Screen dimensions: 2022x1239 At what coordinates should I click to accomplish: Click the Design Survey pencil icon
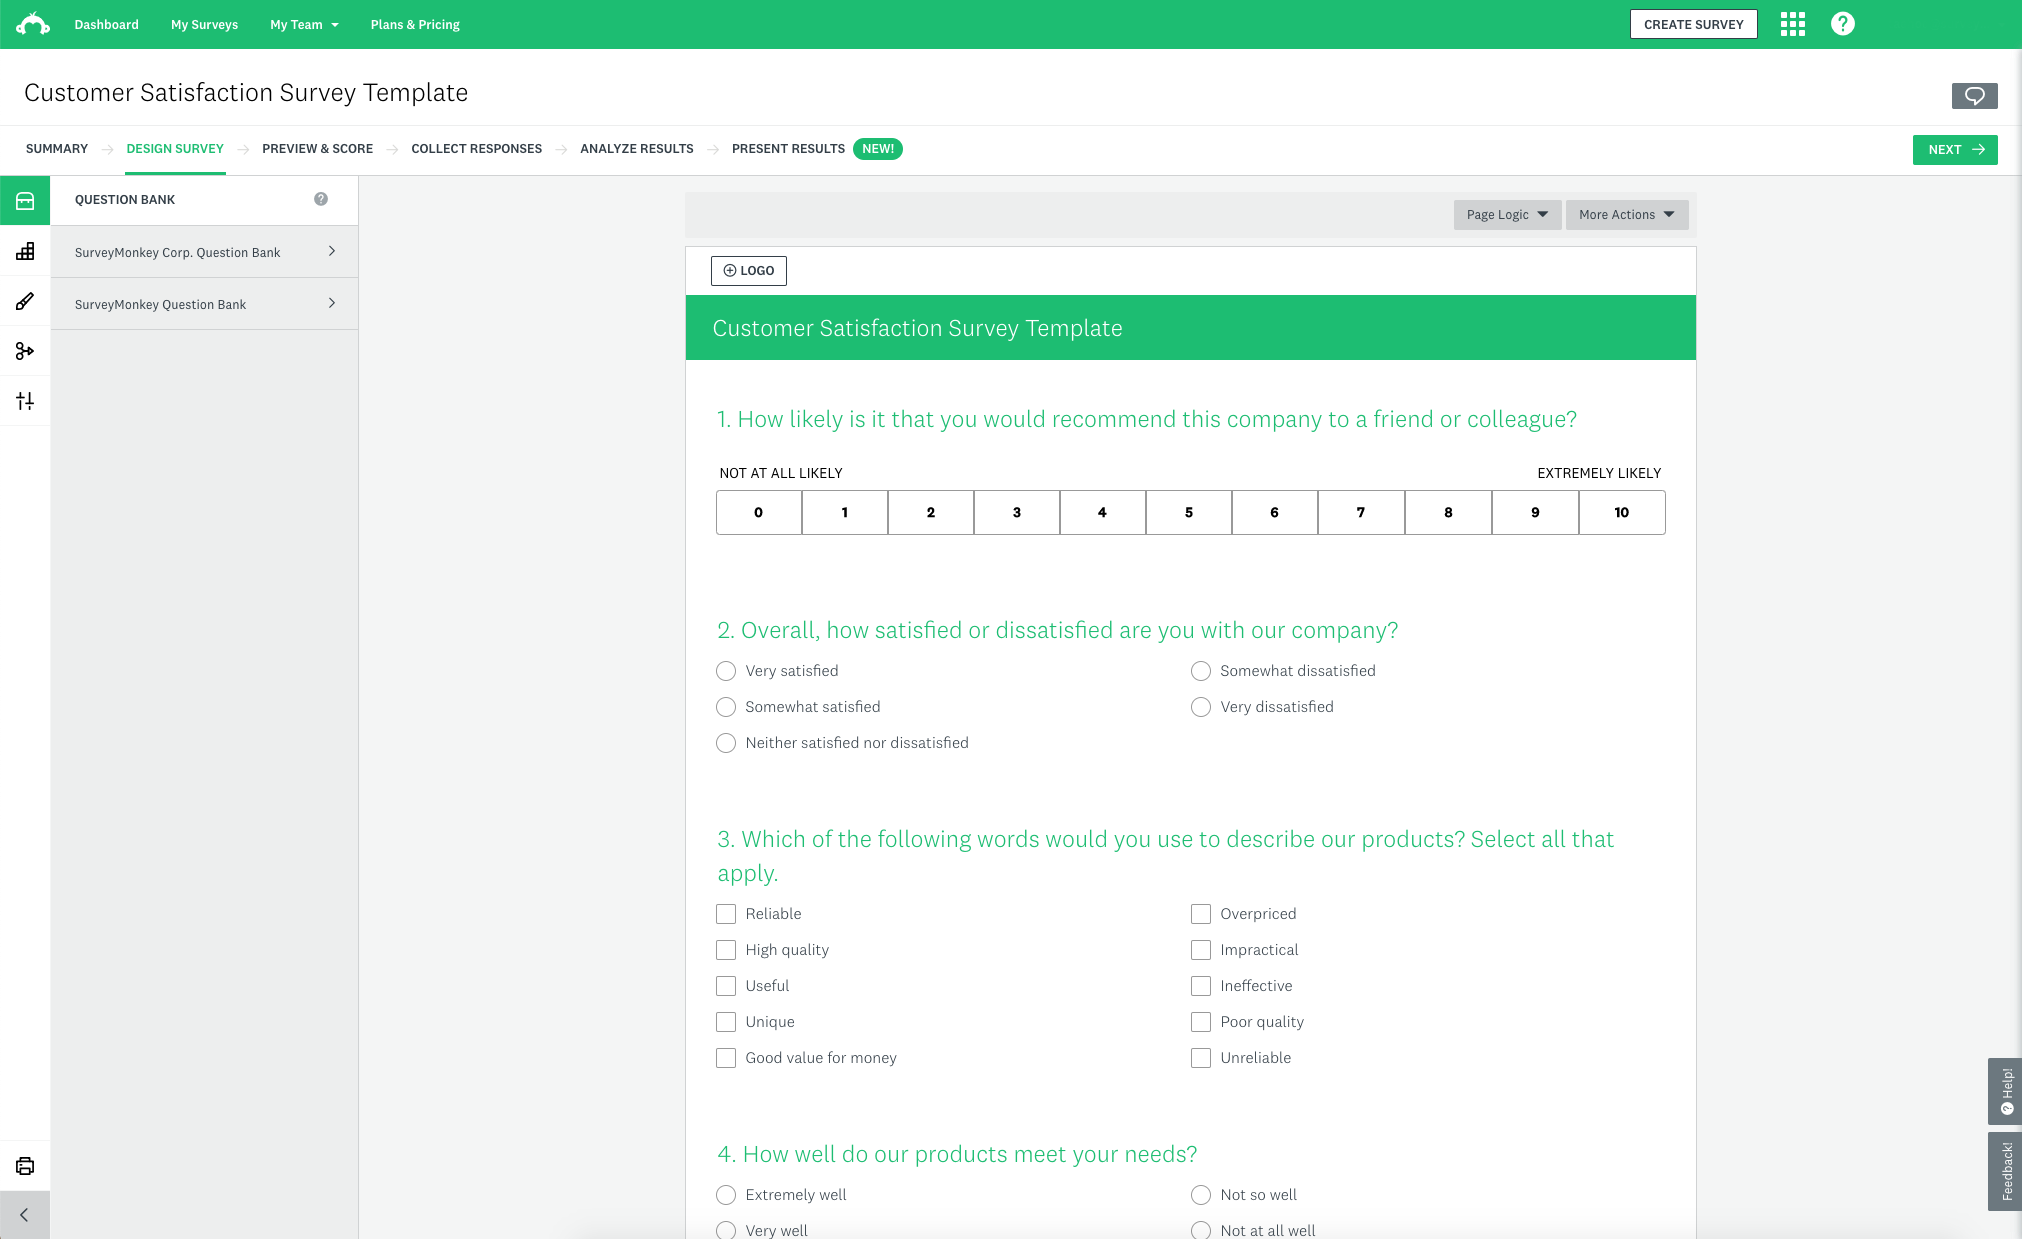pyautogui.click(x=25, y=300)
